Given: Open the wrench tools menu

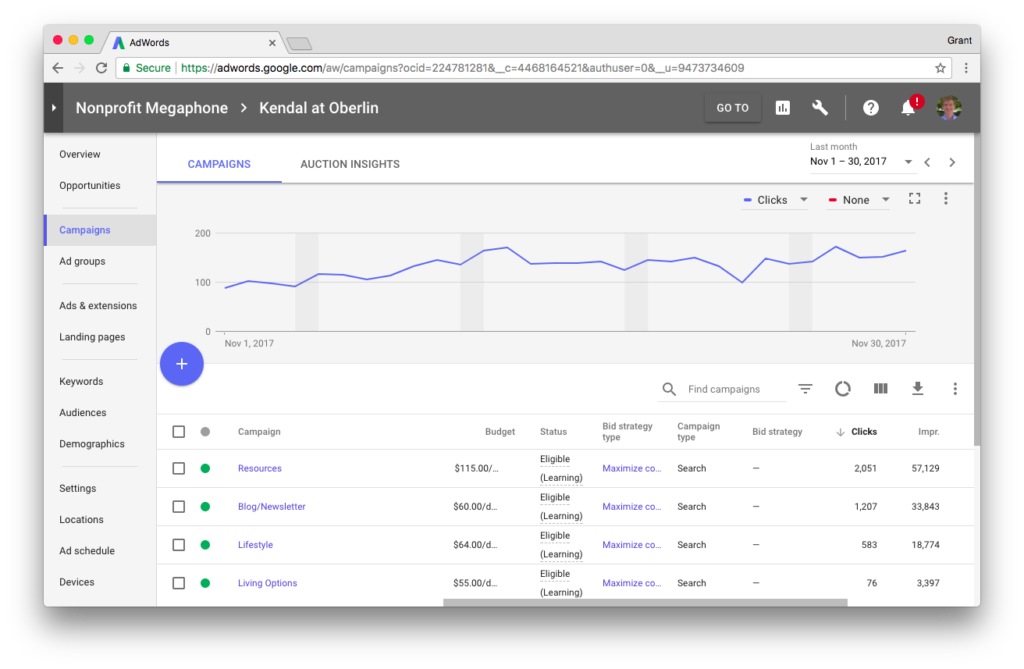Looking at the screenshot, I should click(820, 108).
